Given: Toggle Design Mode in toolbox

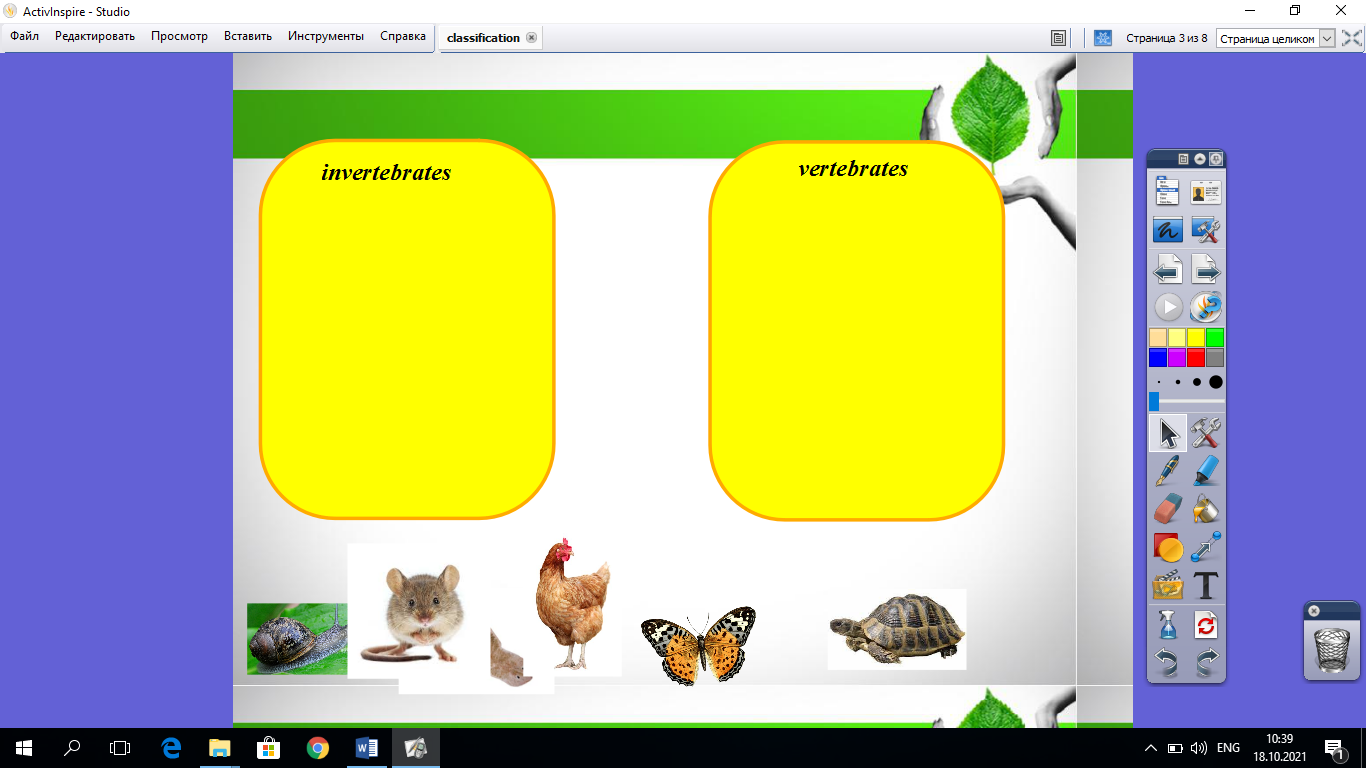Looking at the screenshot, I should coord(1206,231).
